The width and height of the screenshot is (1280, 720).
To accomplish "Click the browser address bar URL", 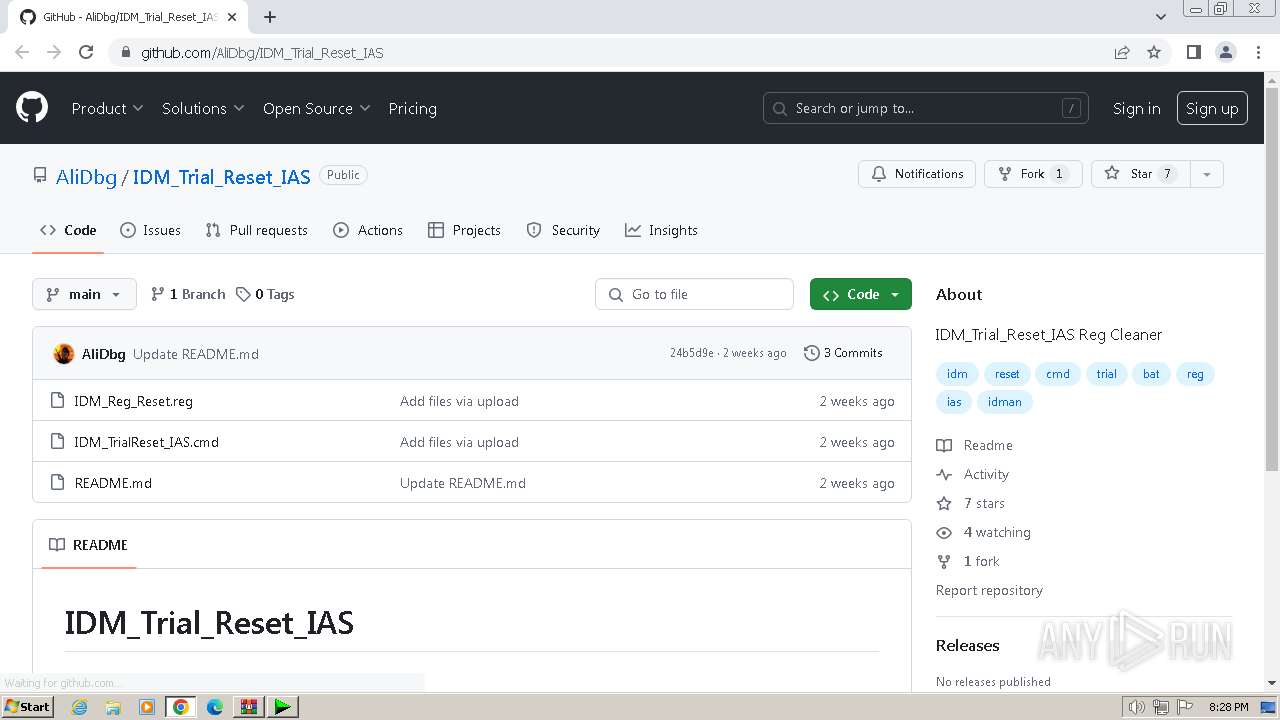I will 262,52.
